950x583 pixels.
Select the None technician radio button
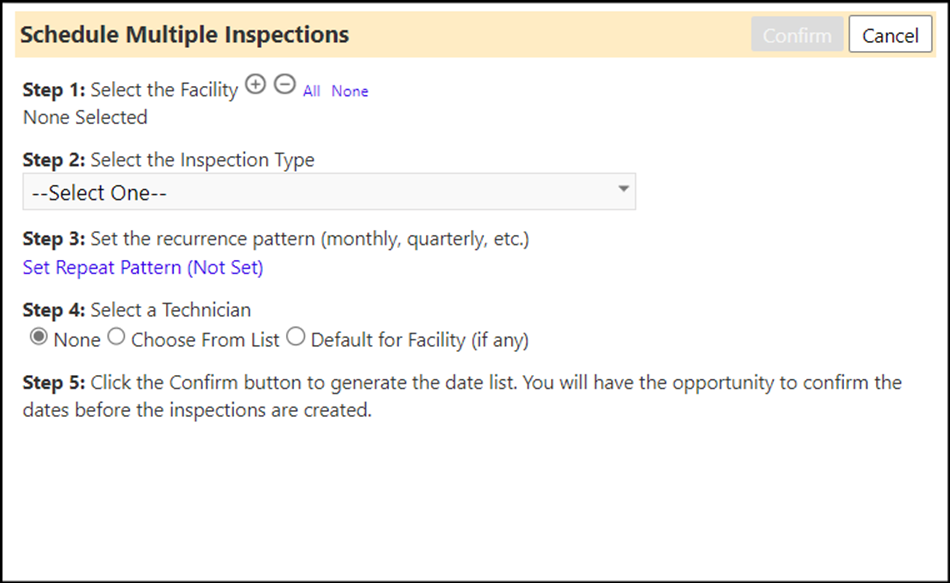39,337
